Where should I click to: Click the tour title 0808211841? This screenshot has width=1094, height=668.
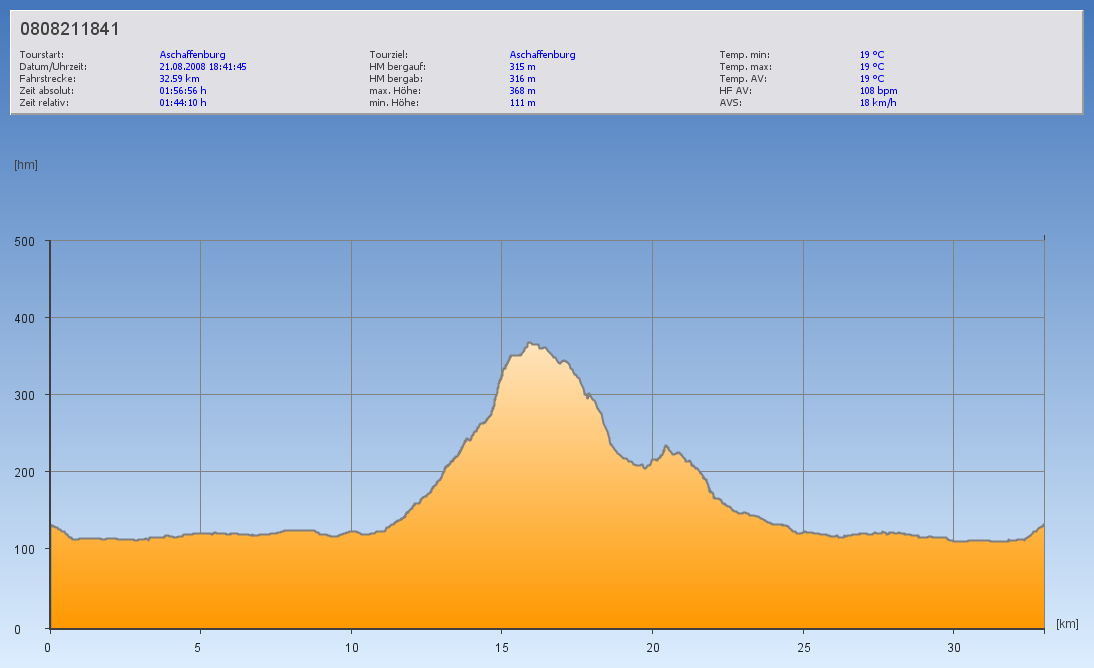(69, 29)
